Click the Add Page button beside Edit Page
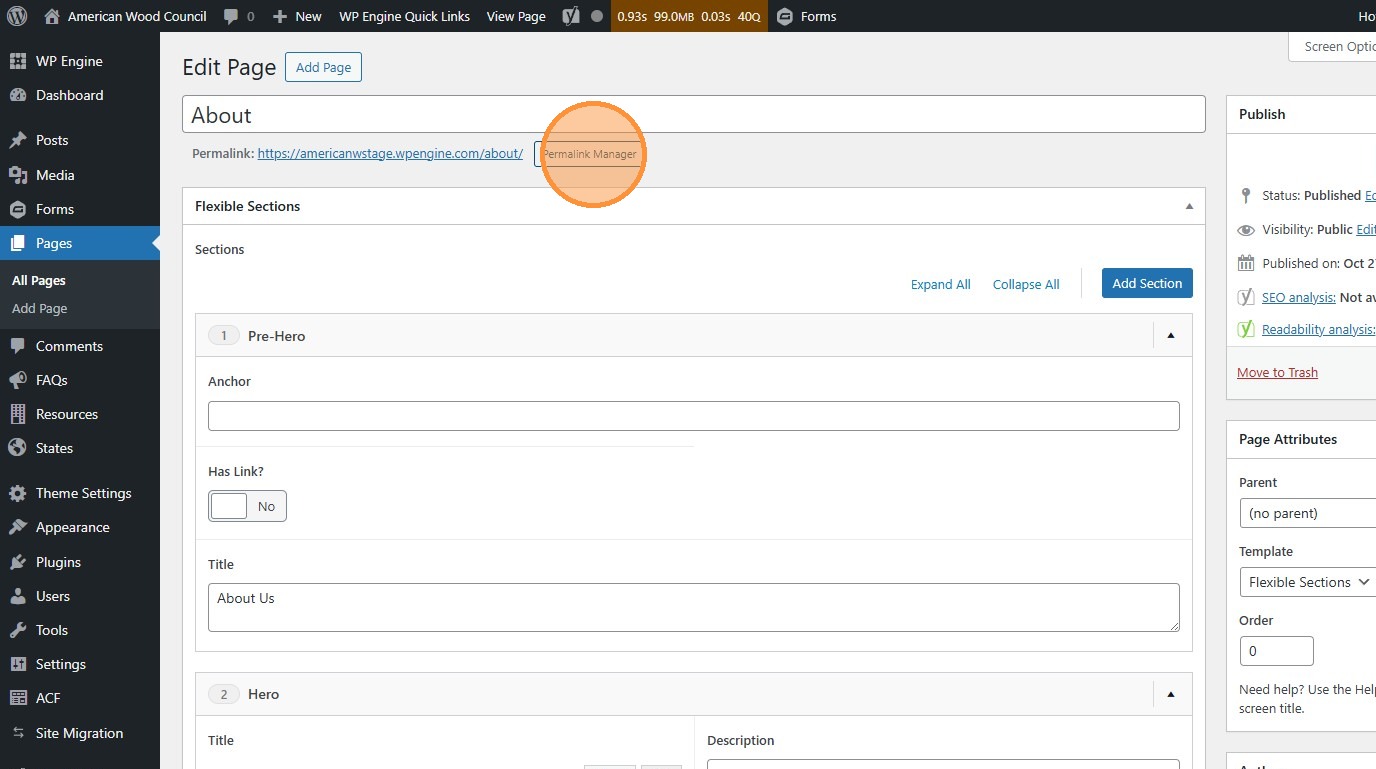 point(324,67)
